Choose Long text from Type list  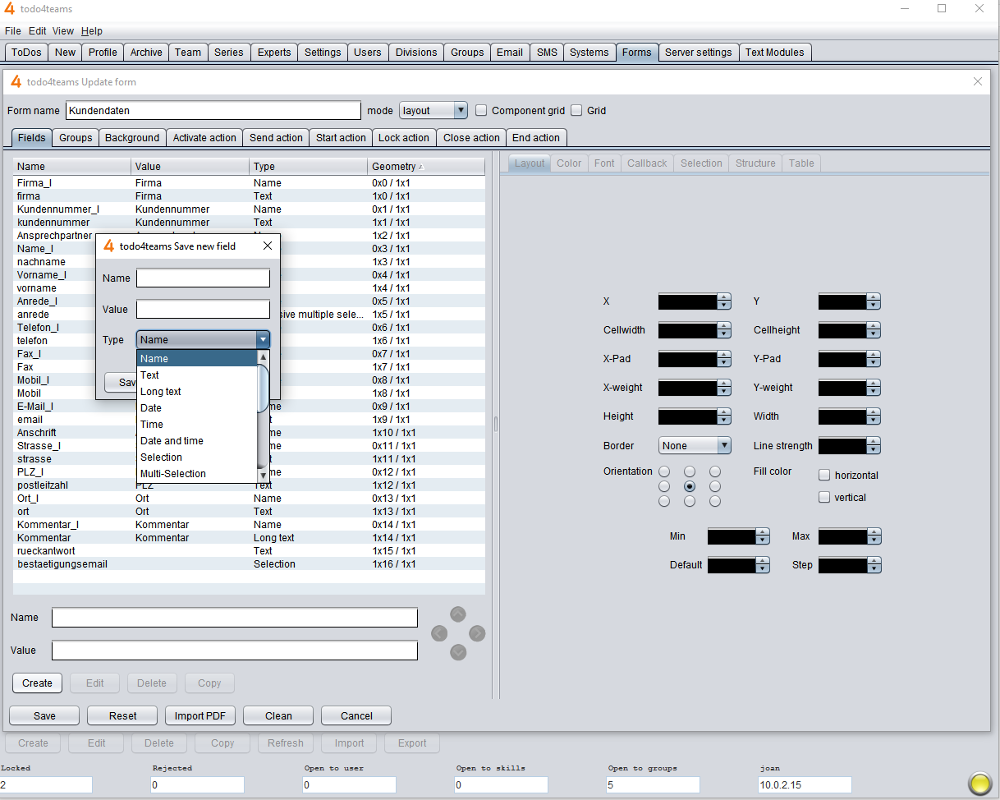pos(161,392)
